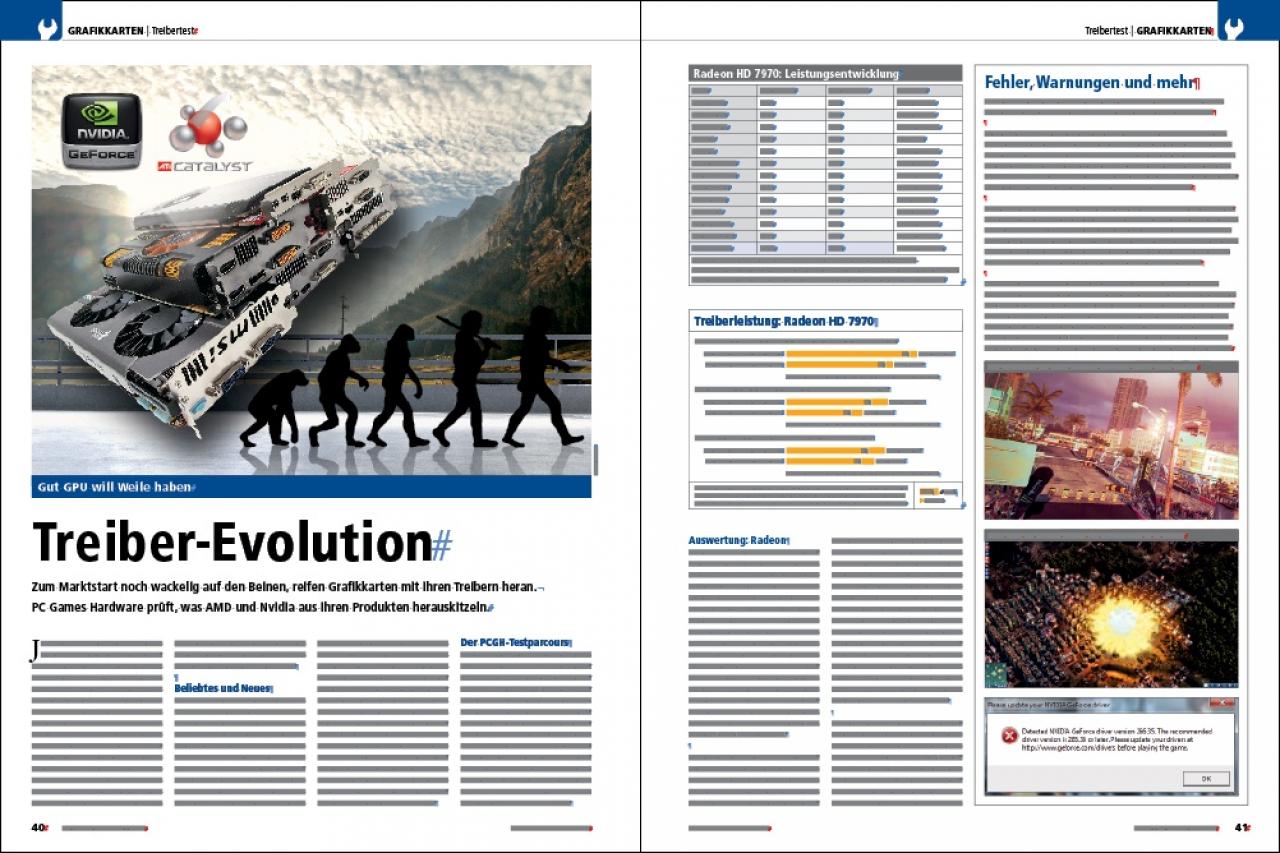Select the 'Beliebtes und Neues' subheading

tap(224, 688)
